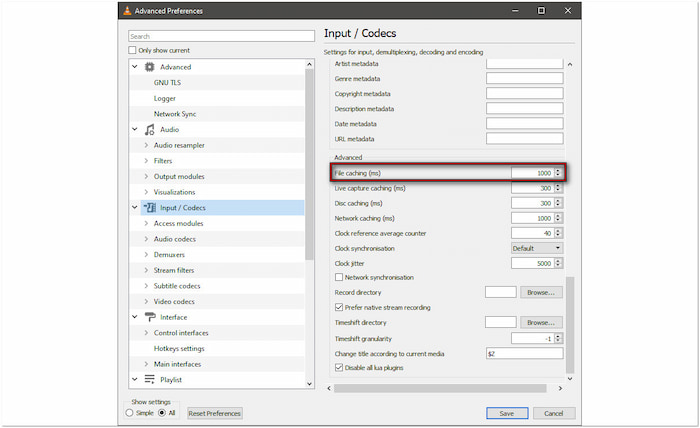The height and width of the screenshot is (428, 700).
Task: Uncheck Prefer native stream recording
Action: pyautogui.click(x=339, y=307)
